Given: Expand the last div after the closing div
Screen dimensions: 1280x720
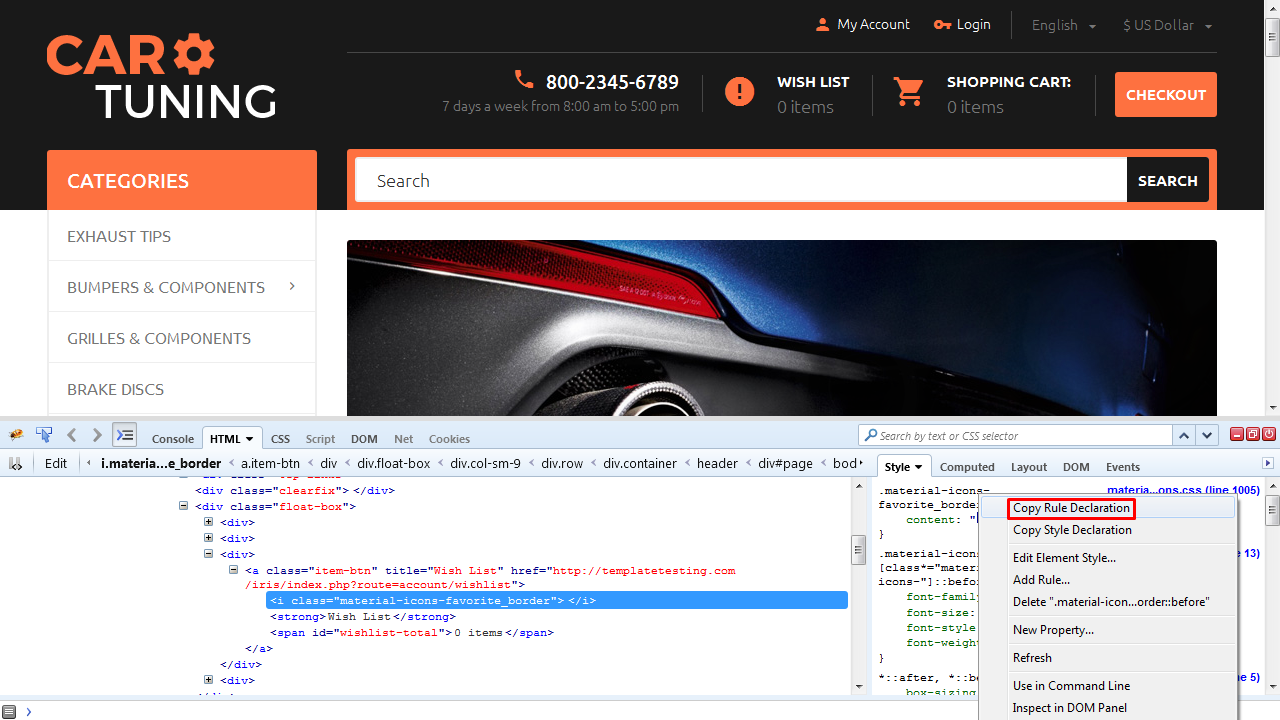Looking at the screenshot, I should click(209, 680).
